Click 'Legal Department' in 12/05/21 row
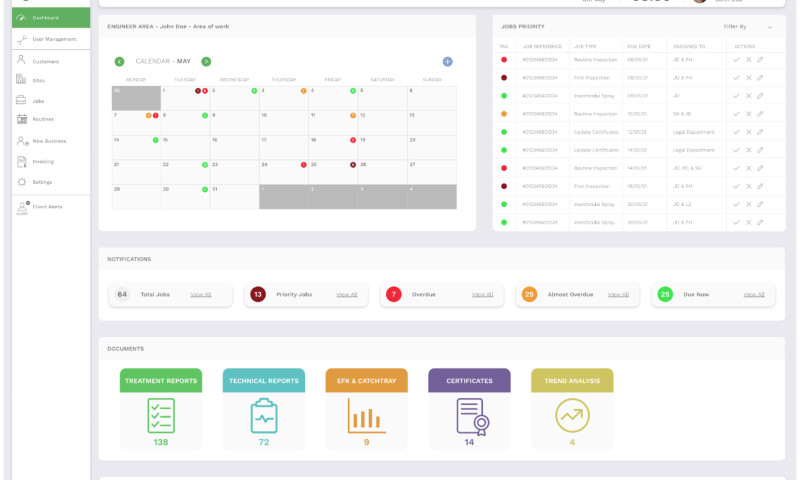 [x=693, y=132]
